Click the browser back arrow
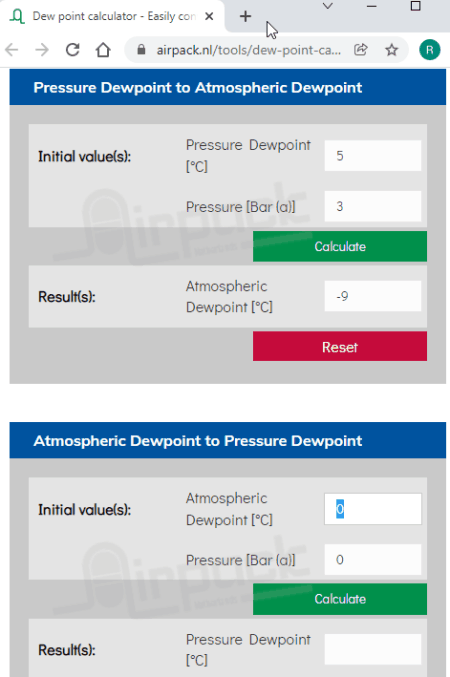The width and height of the screenshot is (450, 677). tap(12, 50)
